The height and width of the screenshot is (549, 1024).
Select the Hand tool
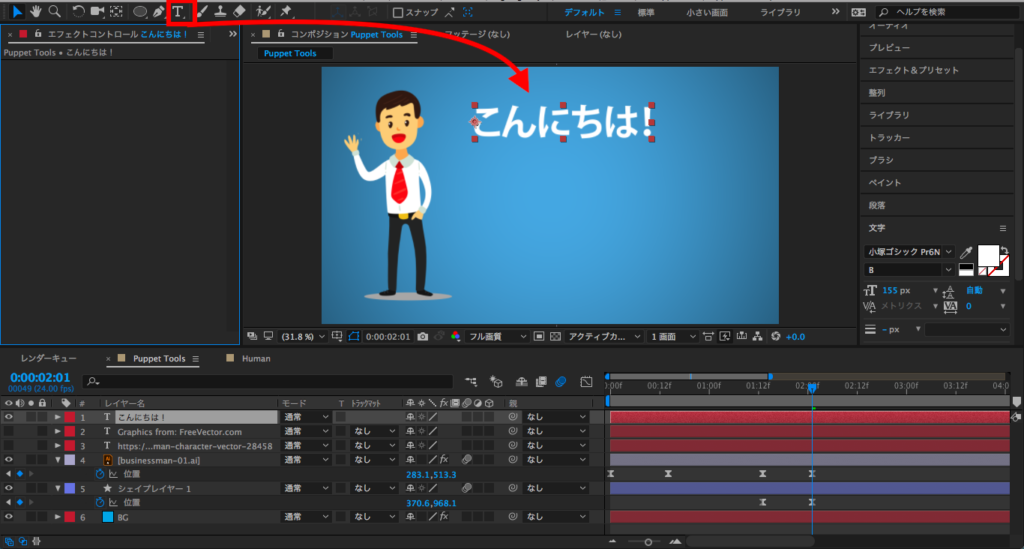click(36, 12)
